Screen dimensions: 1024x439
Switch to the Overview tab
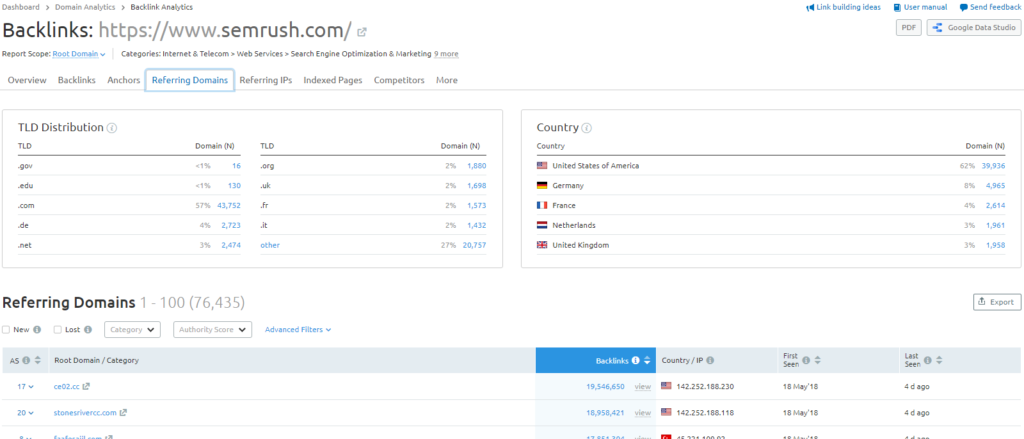(x=27, y=80)
